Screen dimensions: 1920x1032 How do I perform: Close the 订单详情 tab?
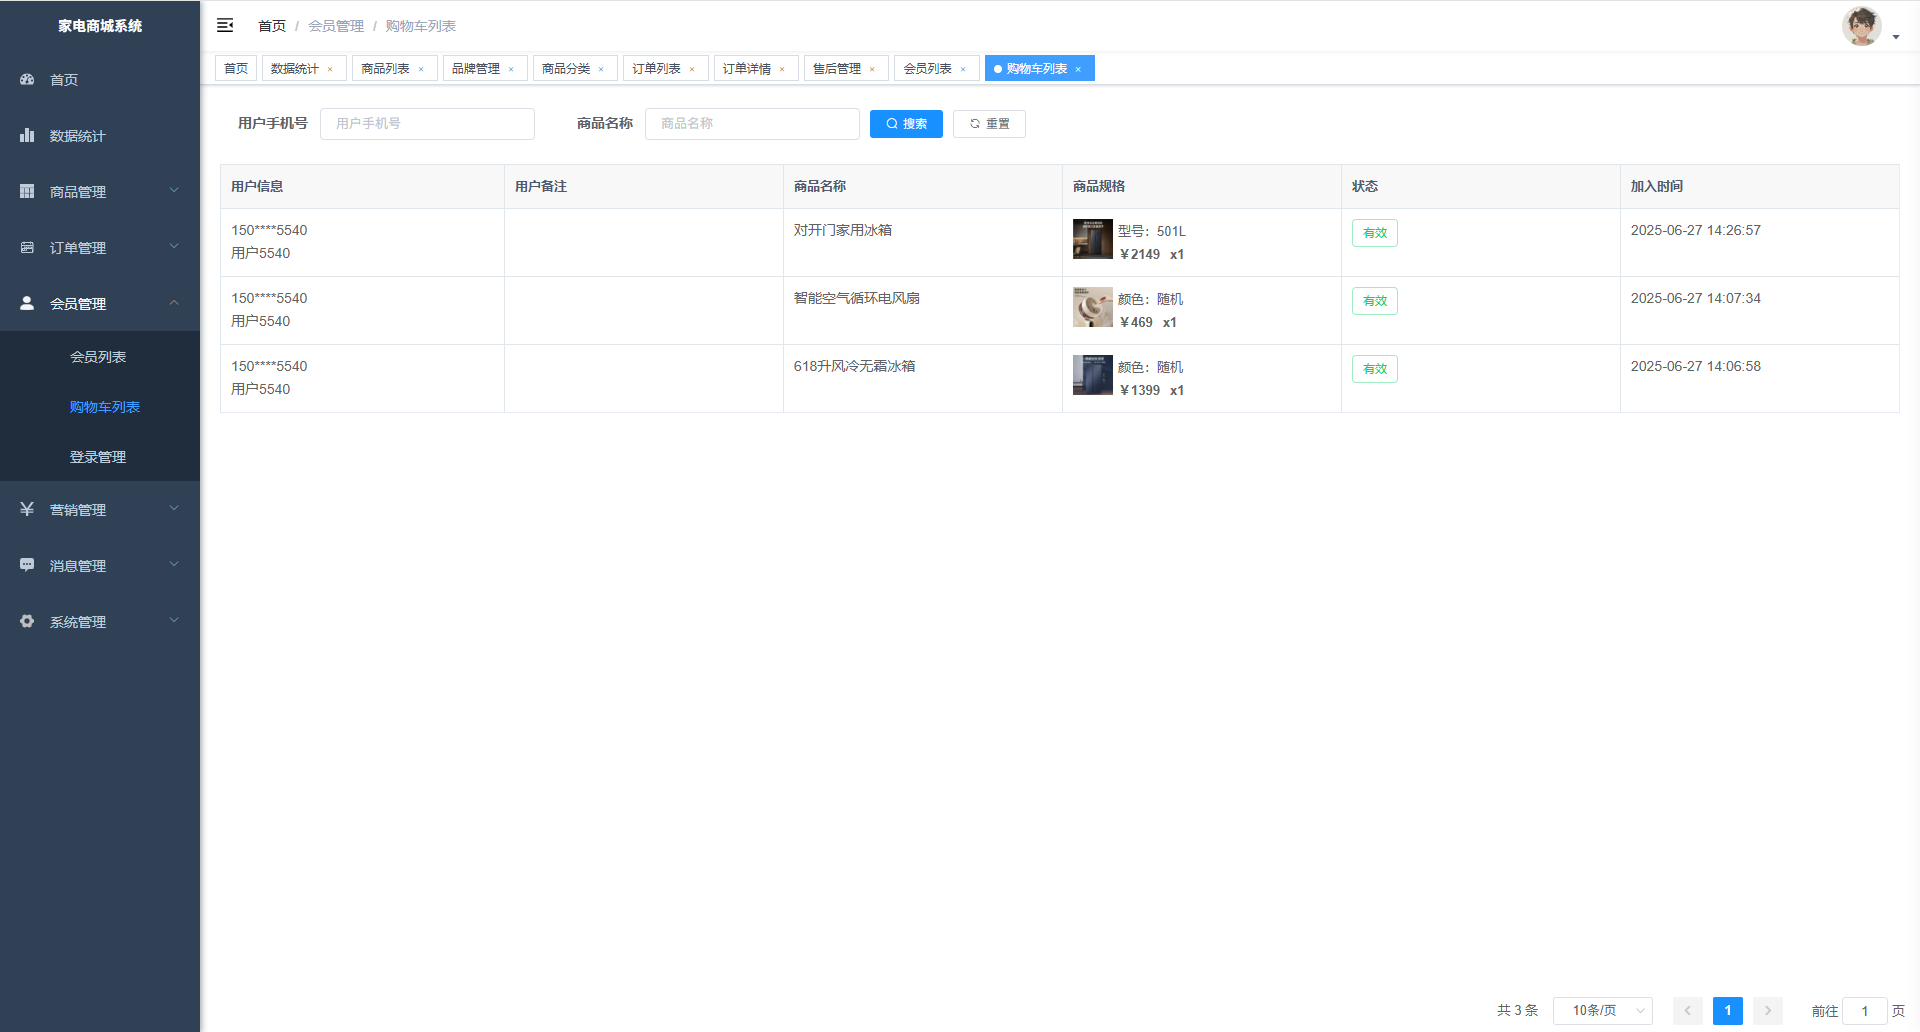[782, 69]
